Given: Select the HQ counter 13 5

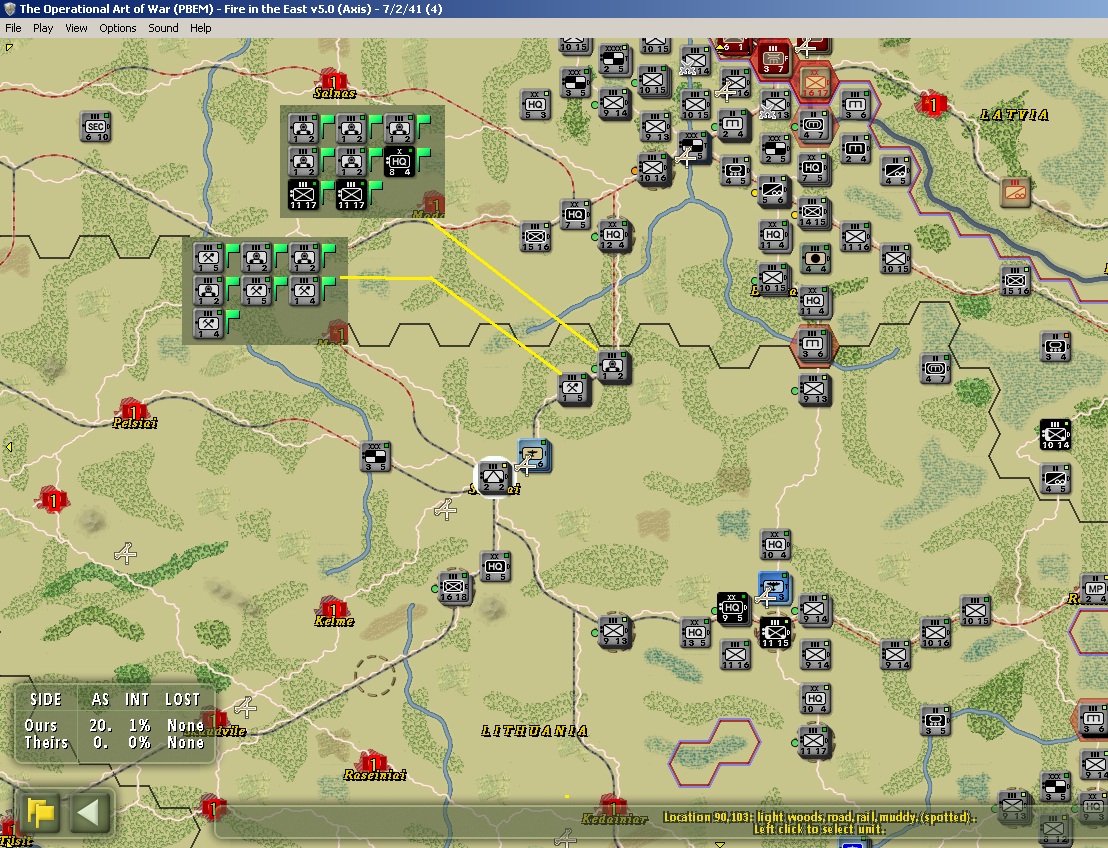Looking at the screenshot, I should (x=695, y=633).
